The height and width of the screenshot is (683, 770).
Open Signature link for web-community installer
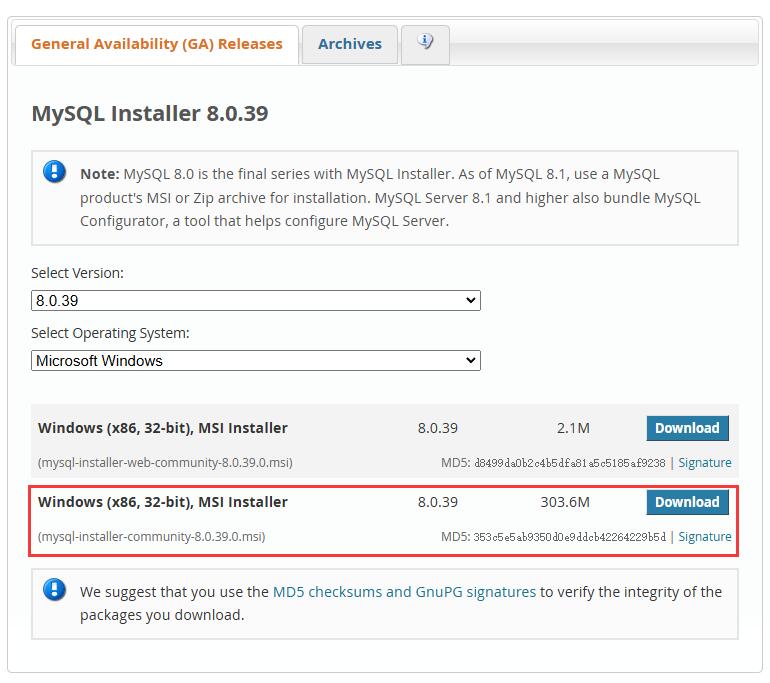[705, 463]
